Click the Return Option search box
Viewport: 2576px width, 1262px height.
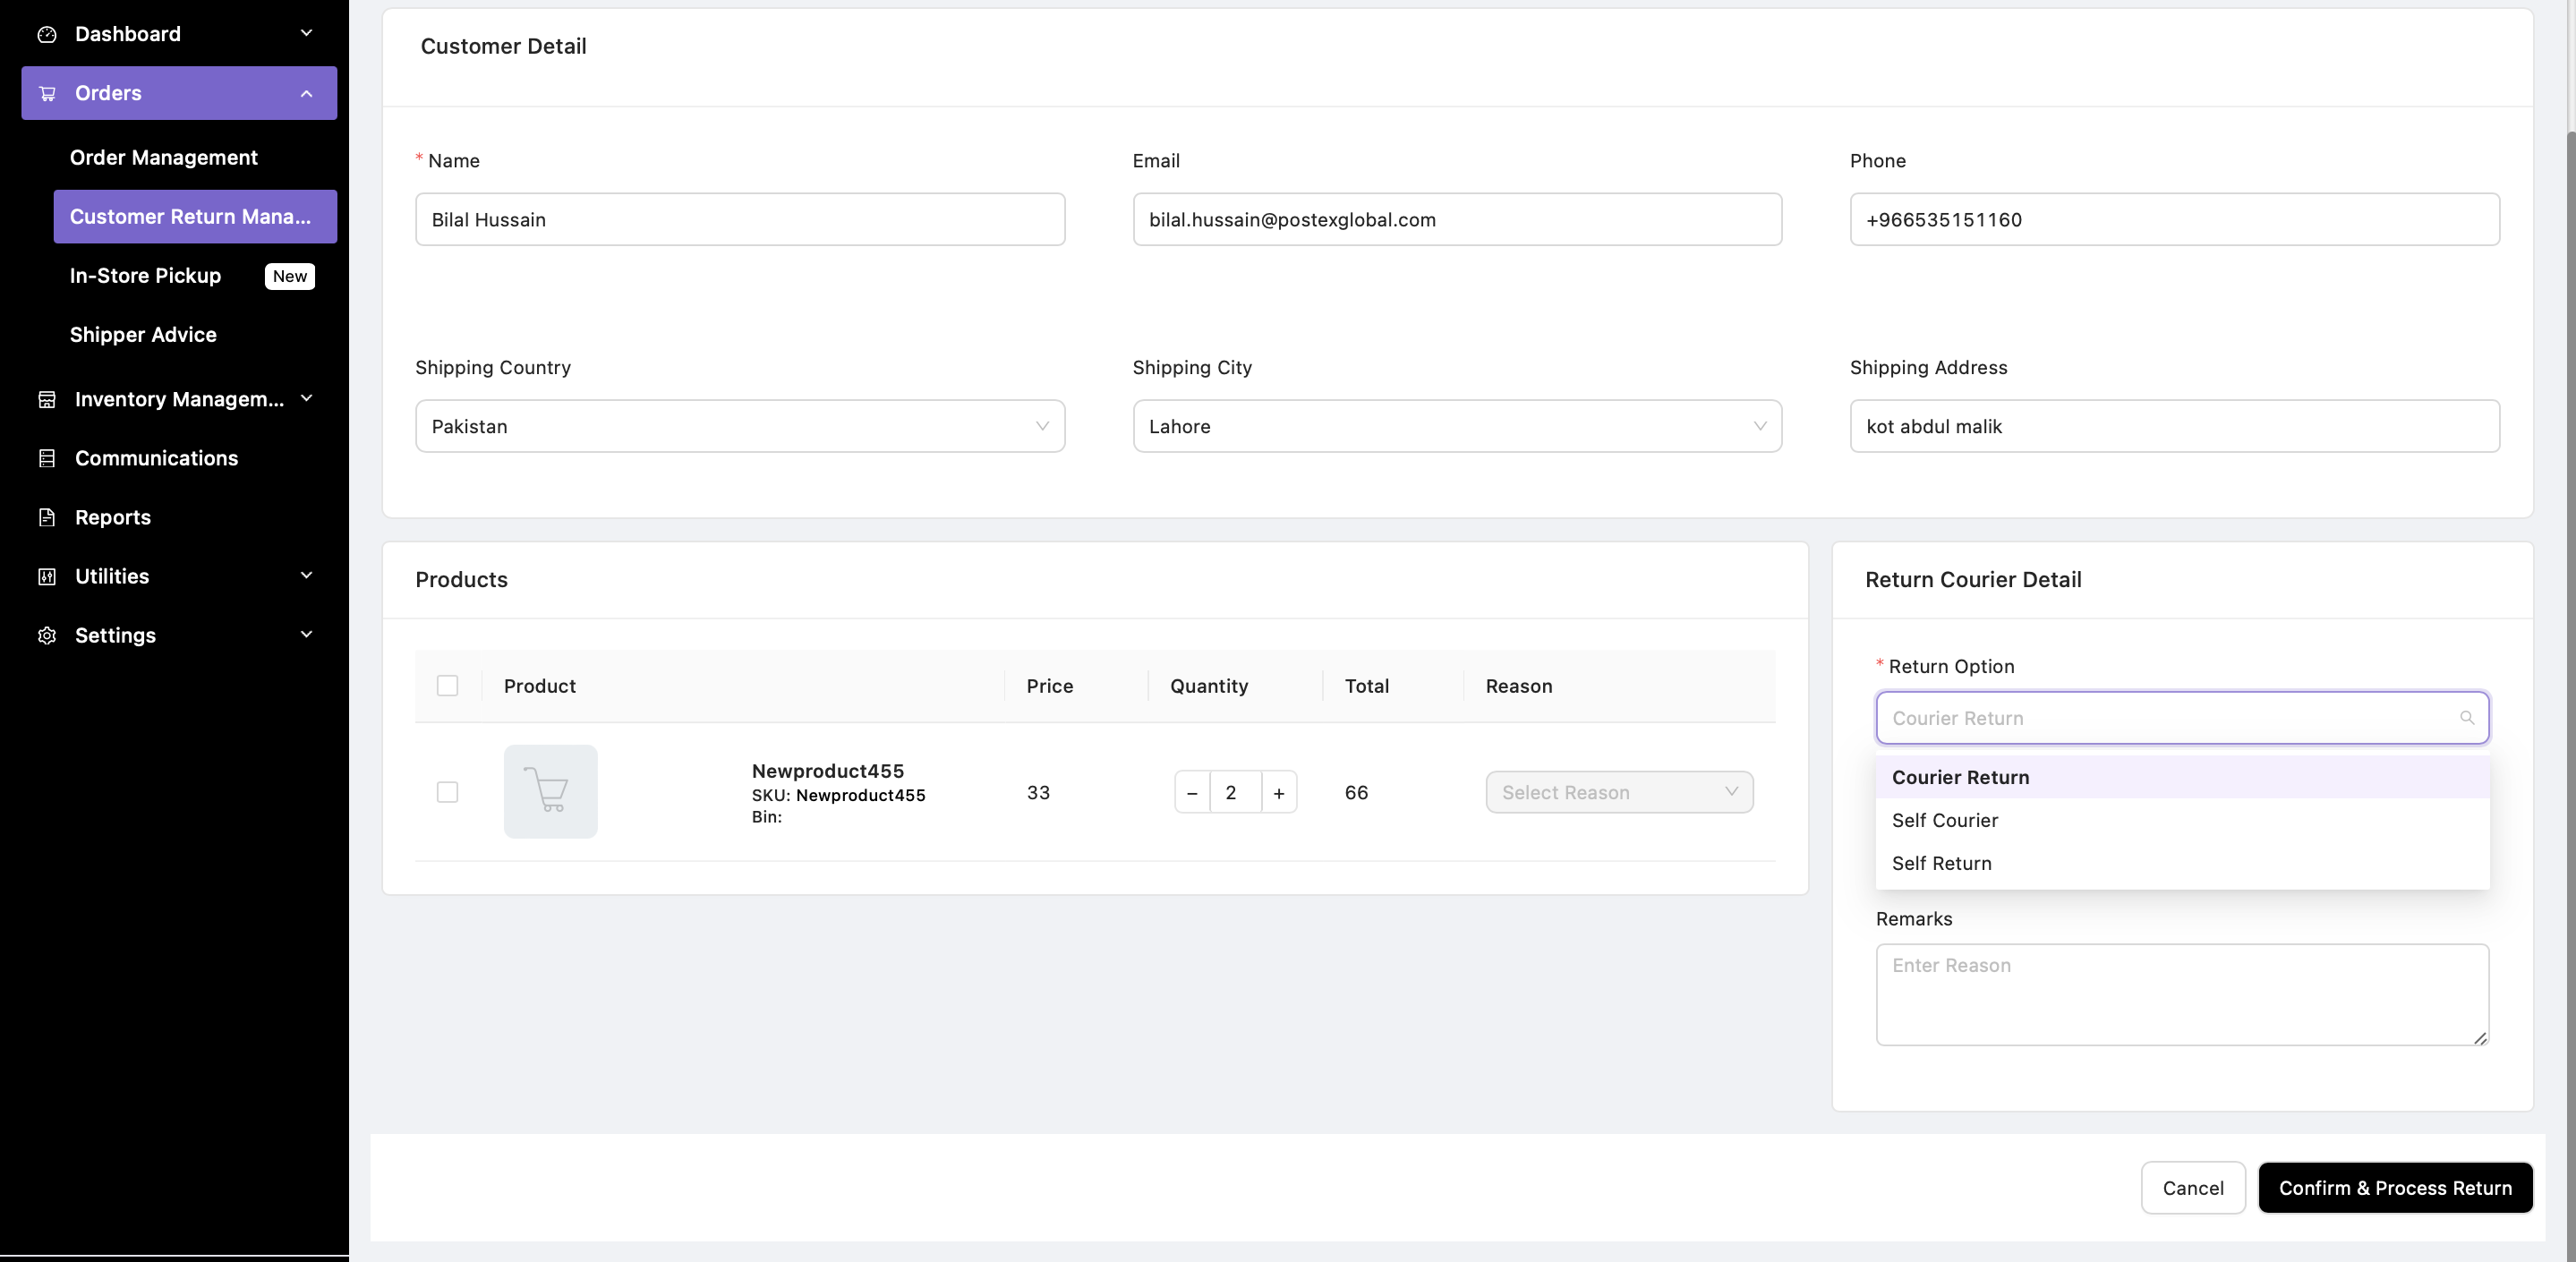[x=2182, y=718]
